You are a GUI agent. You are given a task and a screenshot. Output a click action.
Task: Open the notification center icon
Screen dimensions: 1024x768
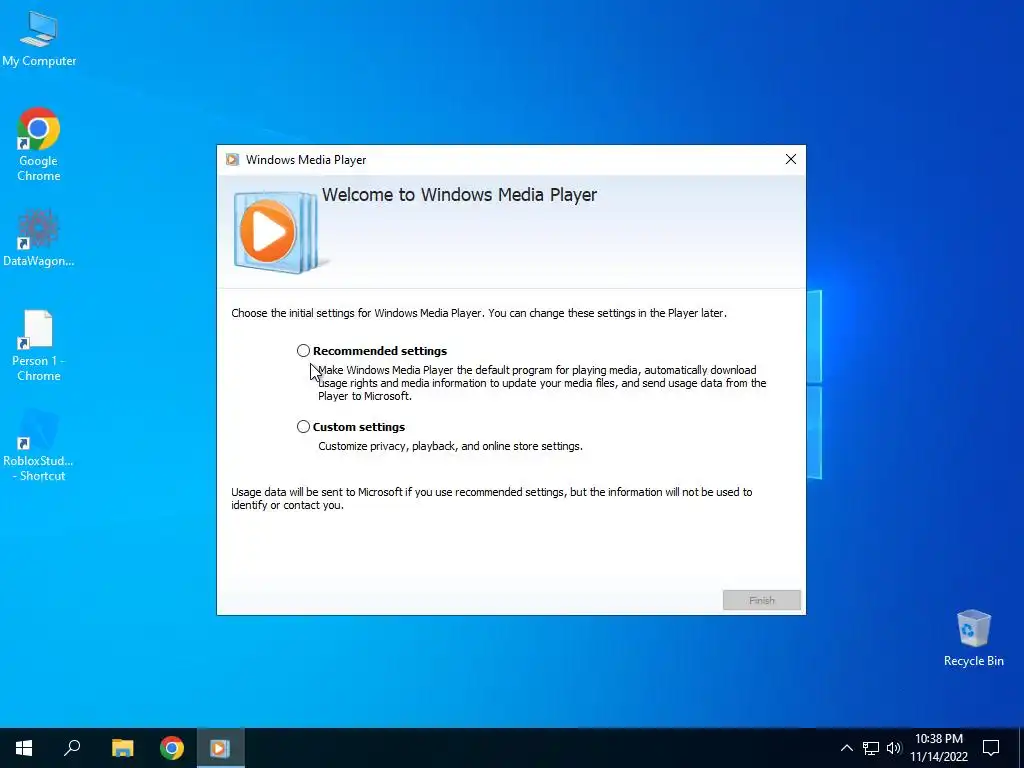coord(991,748)
